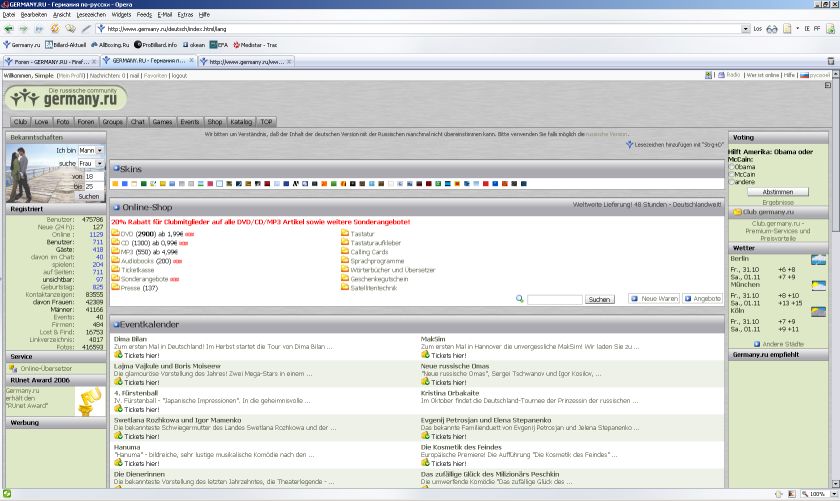Click the IE toolbar button
The height and width of the screenshot is (501, 840).
[807, 29]
